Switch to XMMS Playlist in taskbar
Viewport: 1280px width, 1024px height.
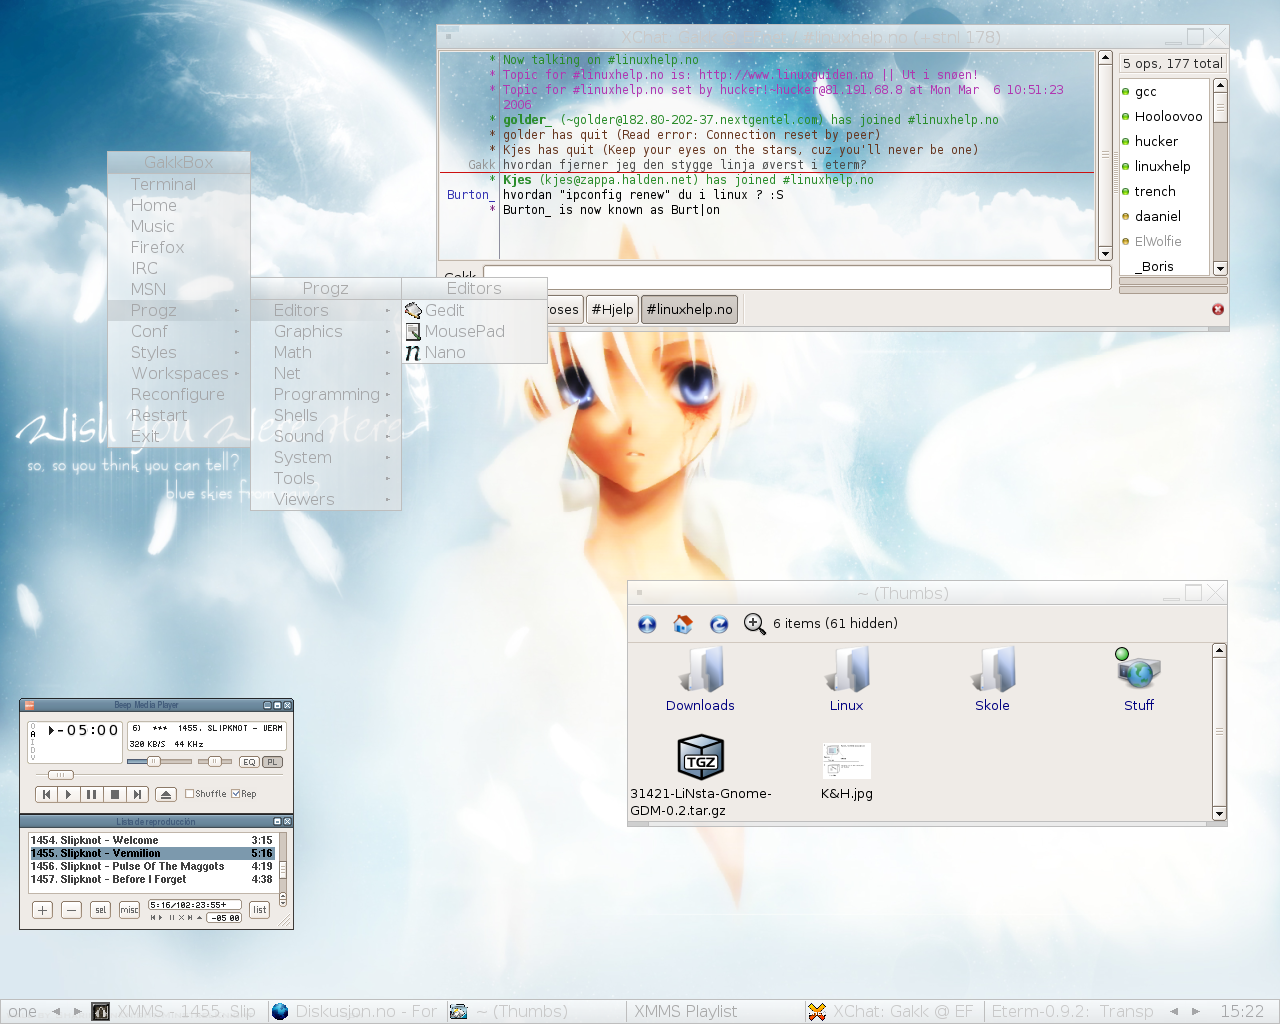(x=716, y=1012)
